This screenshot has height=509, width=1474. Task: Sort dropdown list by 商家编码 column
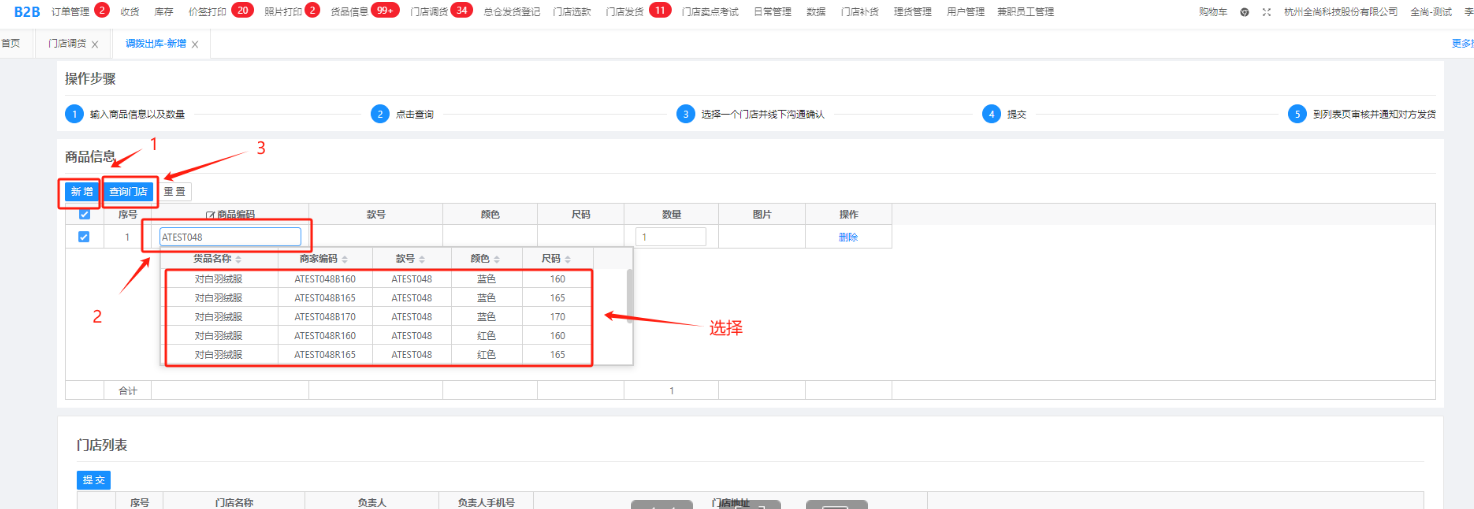[x=345, y=259]
